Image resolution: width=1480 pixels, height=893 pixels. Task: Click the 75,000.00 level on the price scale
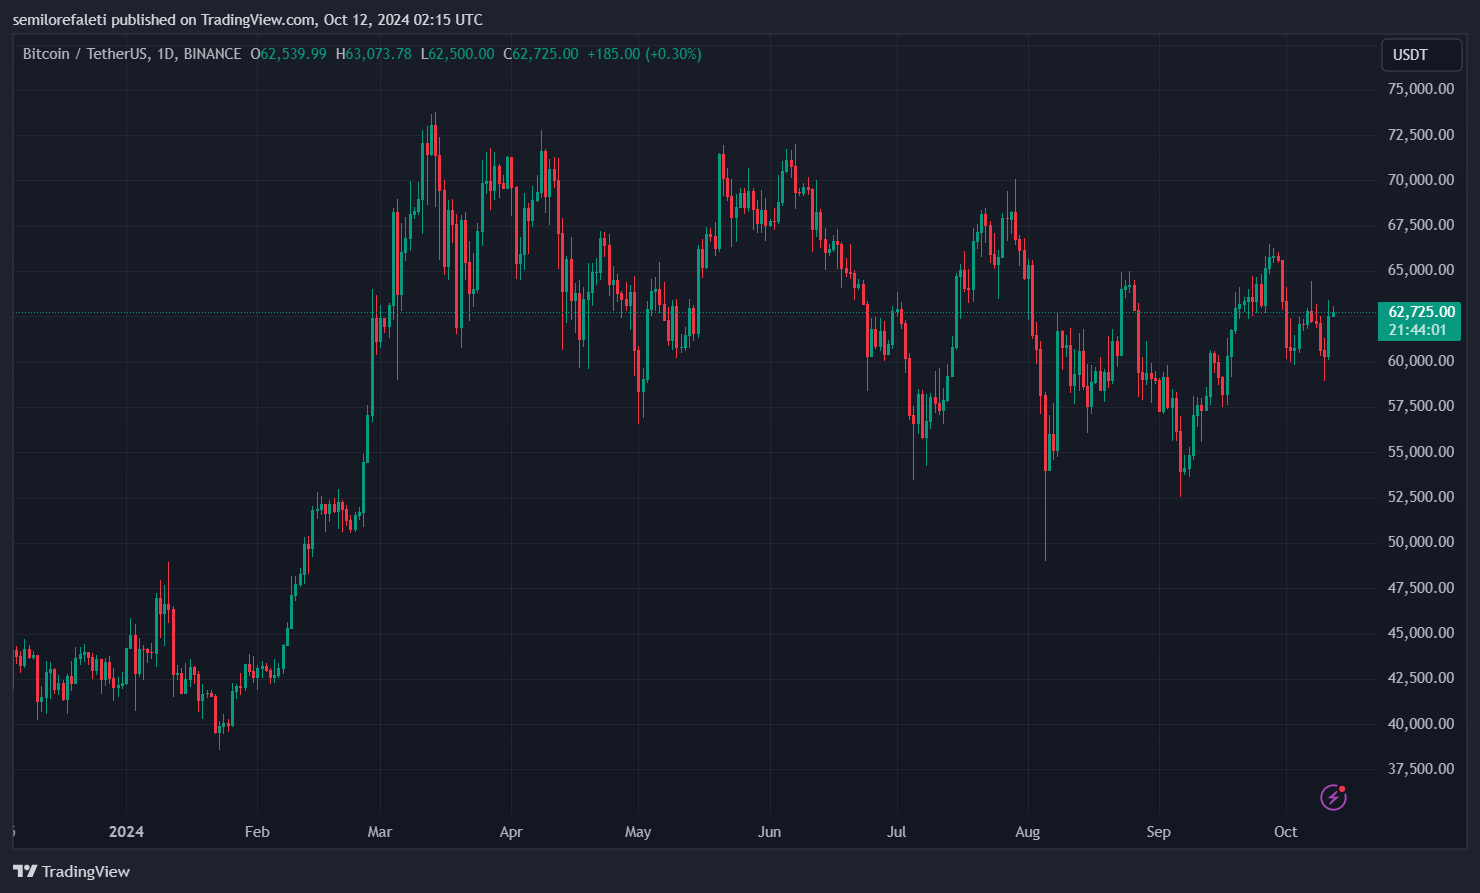[x=1420, y=88]
